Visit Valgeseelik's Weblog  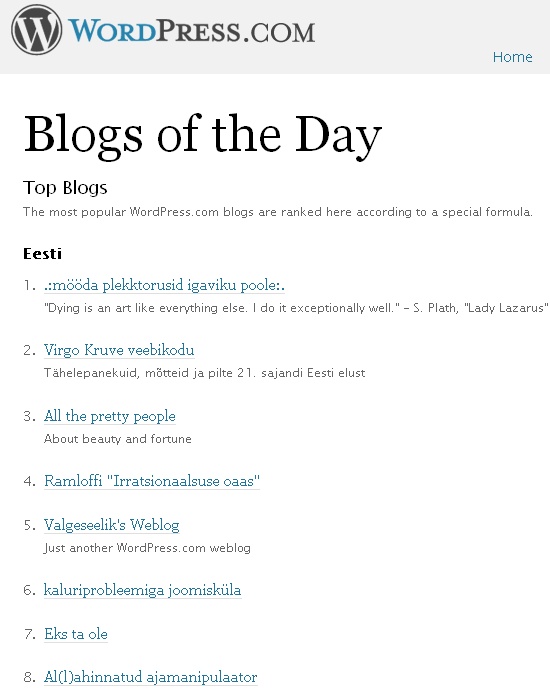(111, 525)
